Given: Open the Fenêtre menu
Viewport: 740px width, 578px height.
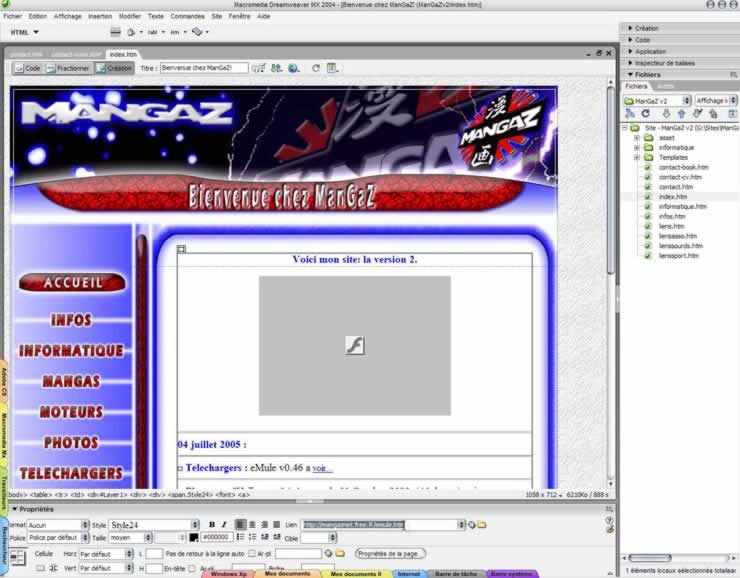Looking at the screenshot, I should (x=239, y=16).
